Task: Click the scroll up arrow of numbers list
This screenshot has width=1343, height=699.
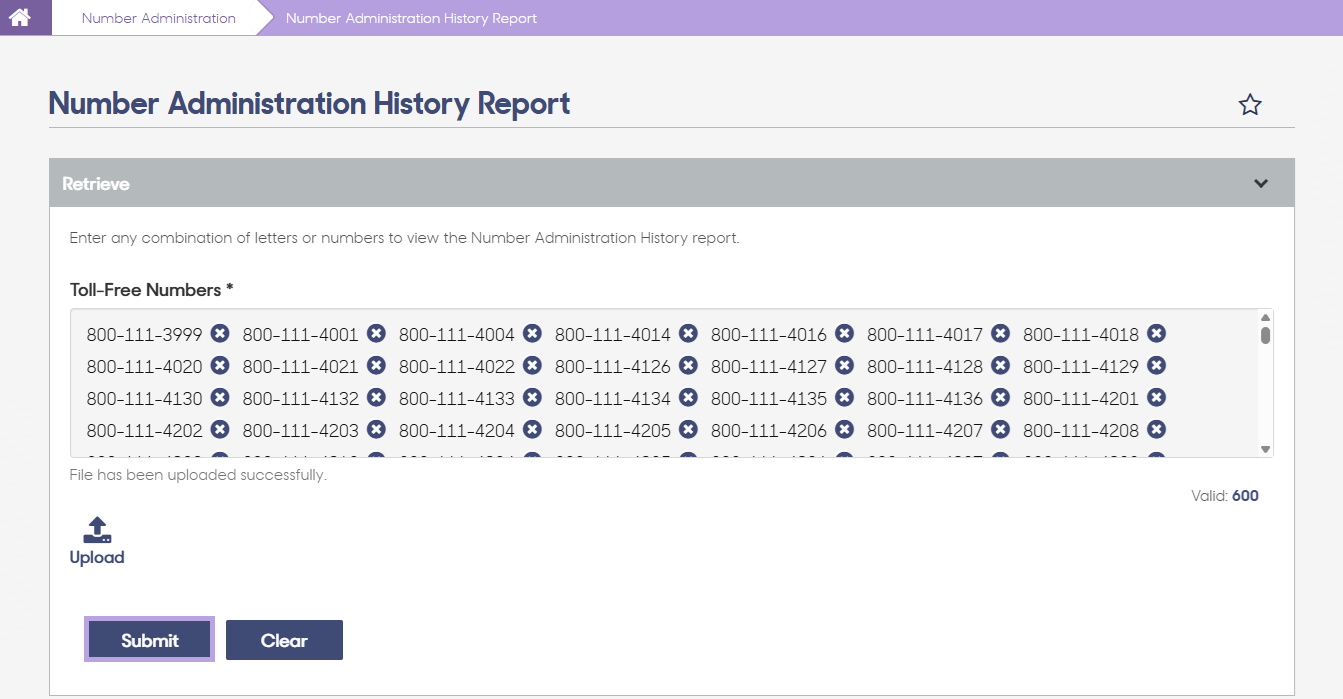Action: [1266, 317]
